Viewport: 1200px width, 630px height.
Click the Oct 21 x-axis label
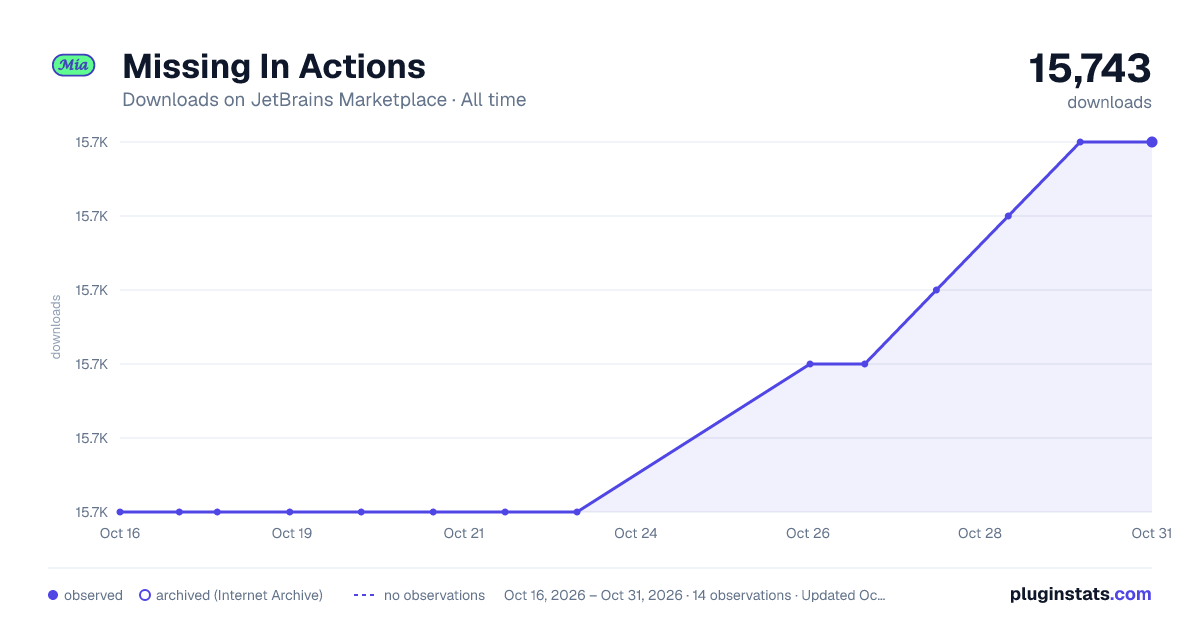[x=464, y=533]
